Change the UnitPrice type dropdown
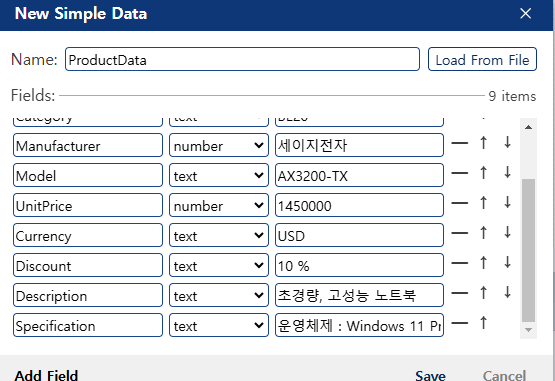Image resolution: width=555 pixels, height=381 pixels. click(x=219, y=205)
